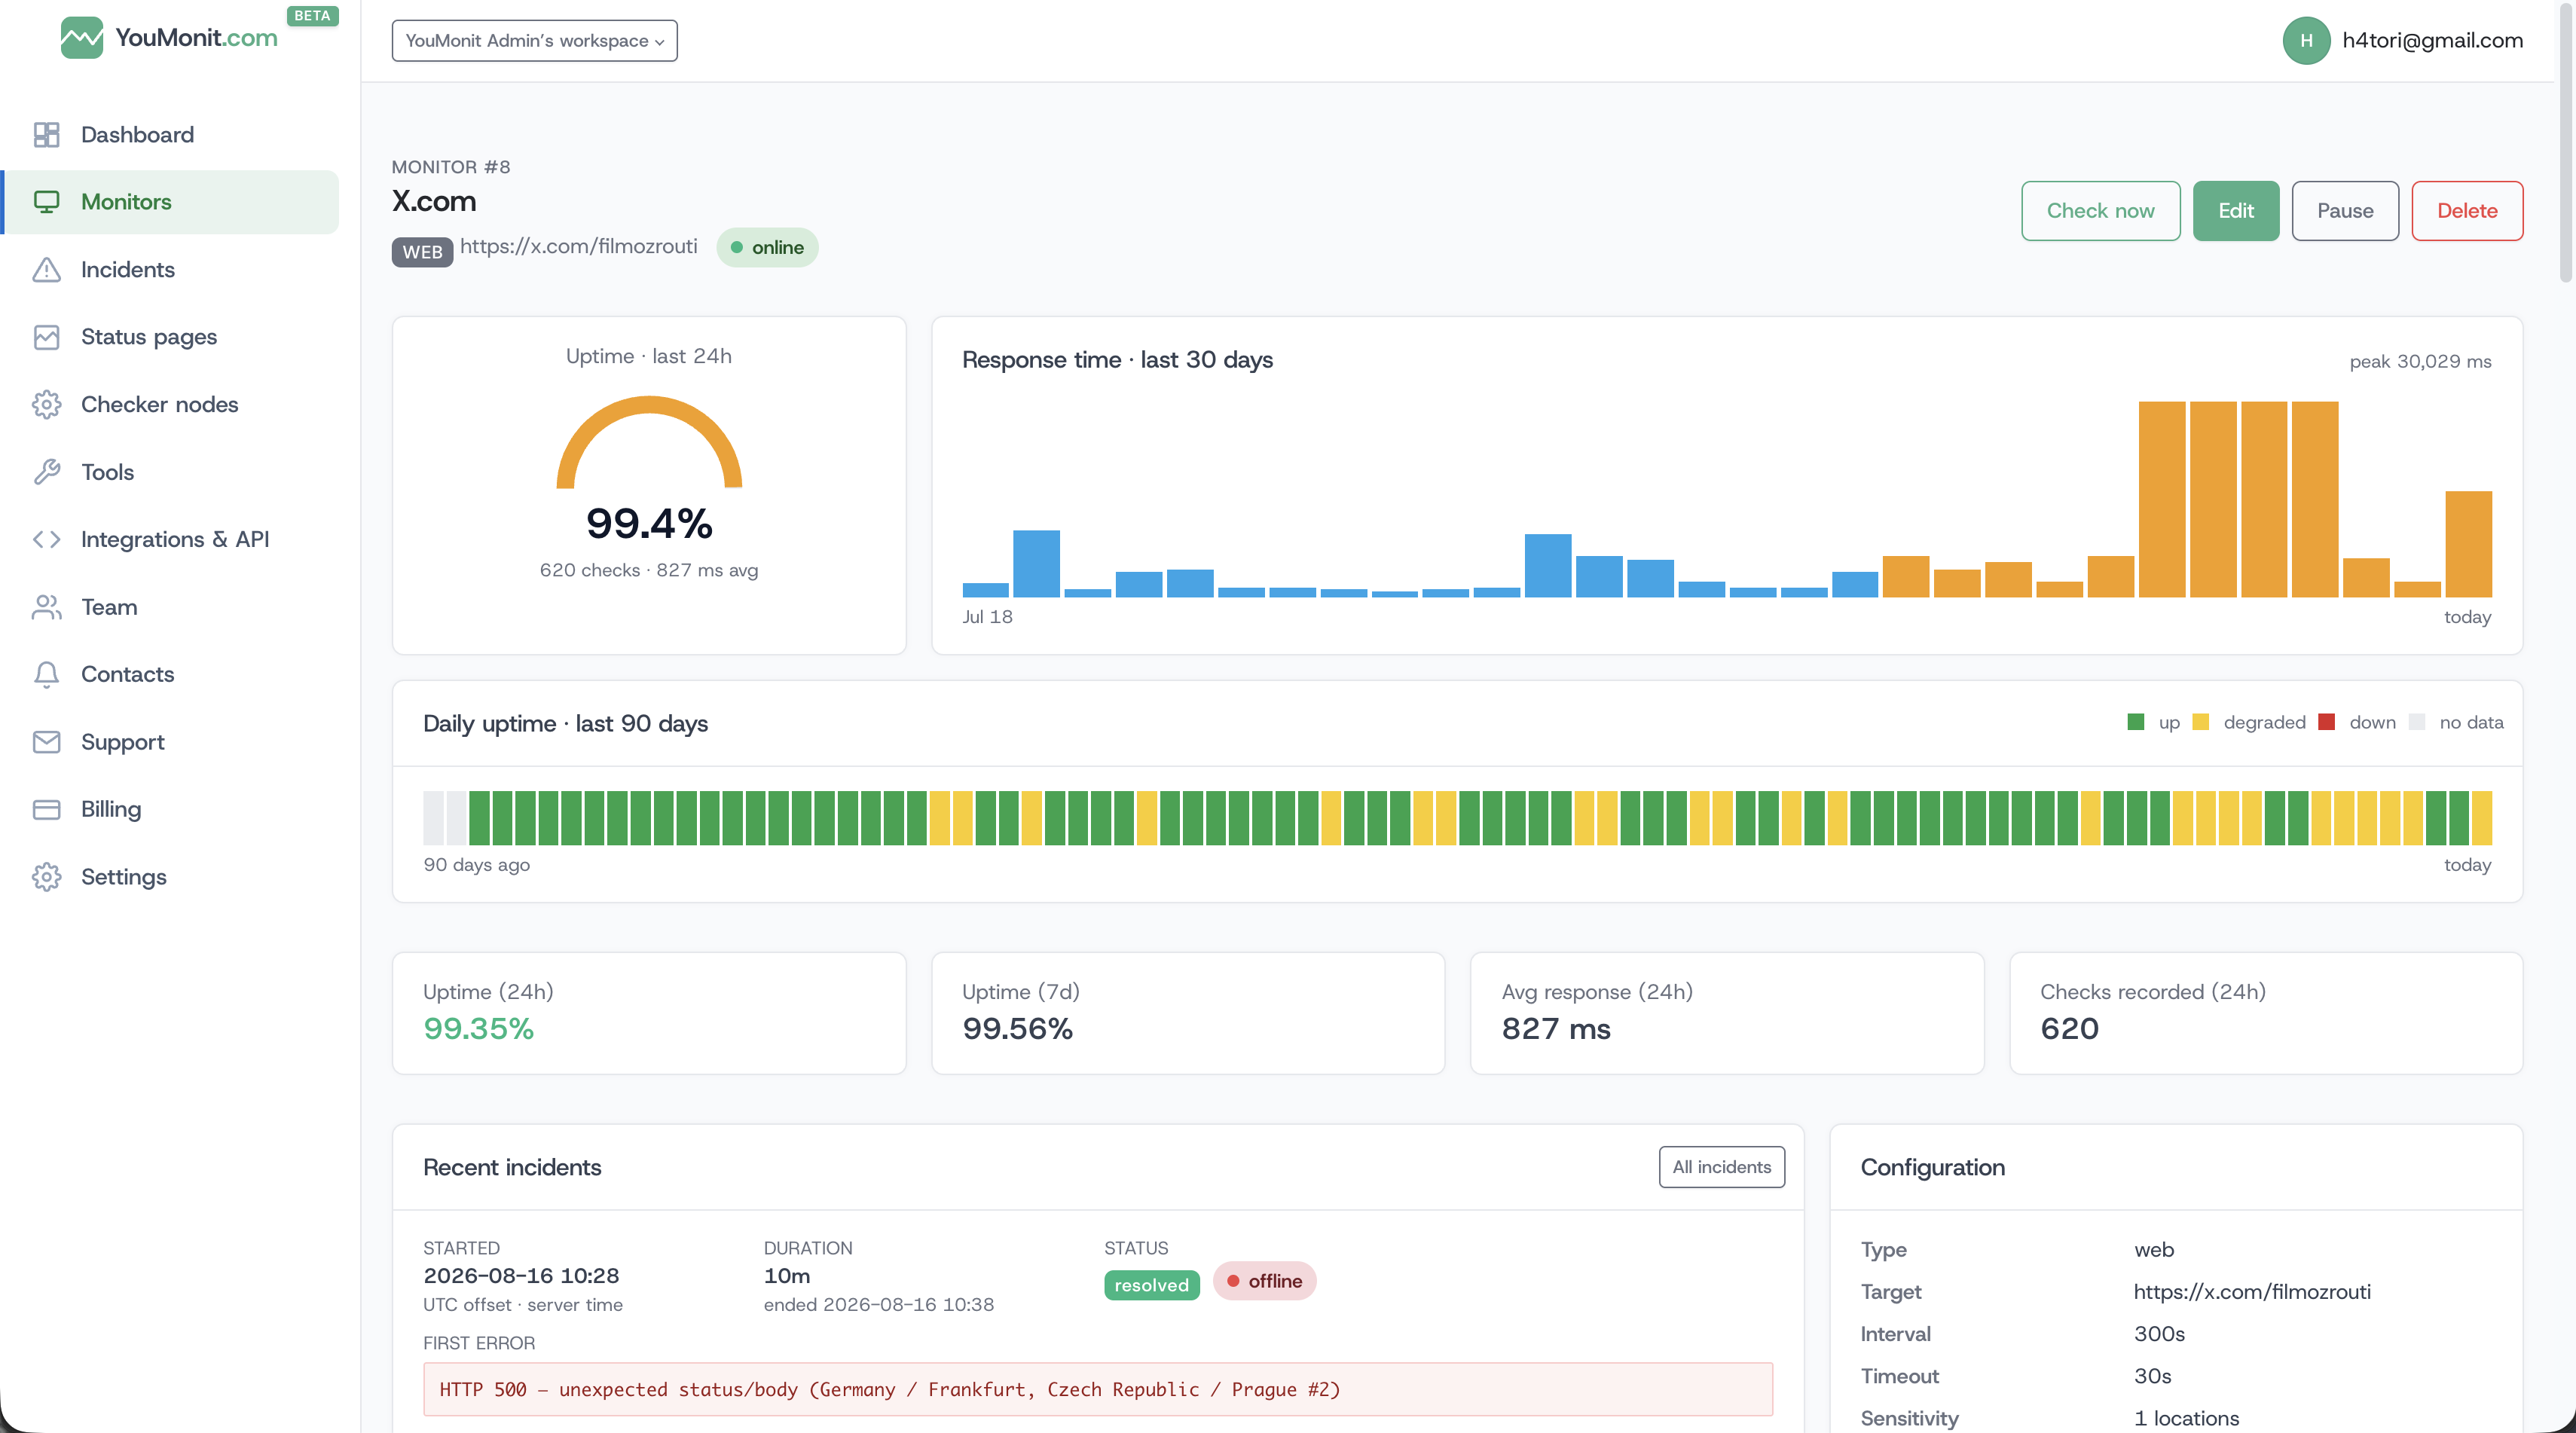Click the Avg response 827 ms value
Image resolution: width=2576 pixels, height=1433 pixels.
tap(1555, 1028)
